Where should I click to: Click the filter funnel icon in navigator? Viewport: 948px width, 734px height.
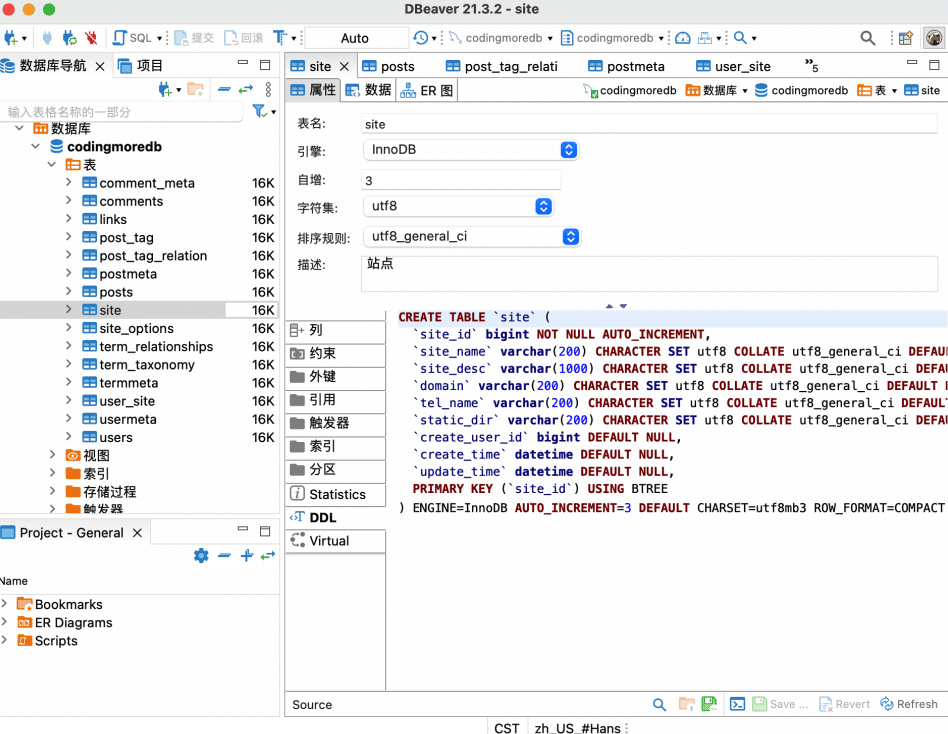pyautogui.click(x=259, y=111)
